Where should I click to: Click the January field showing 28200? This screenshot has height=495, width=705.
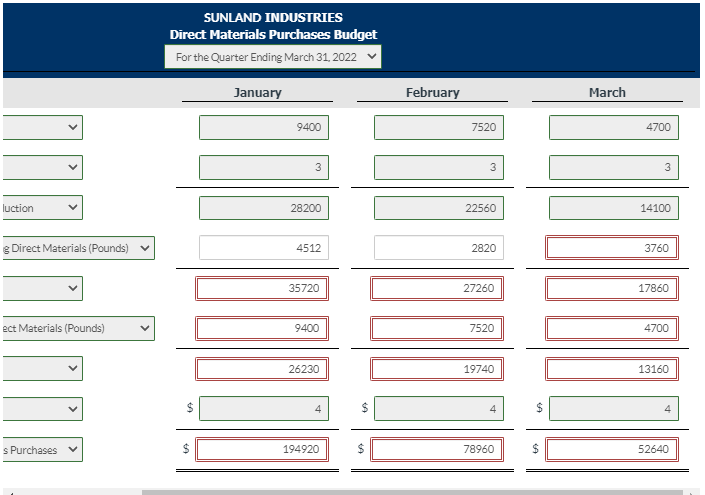coord(264,208)
